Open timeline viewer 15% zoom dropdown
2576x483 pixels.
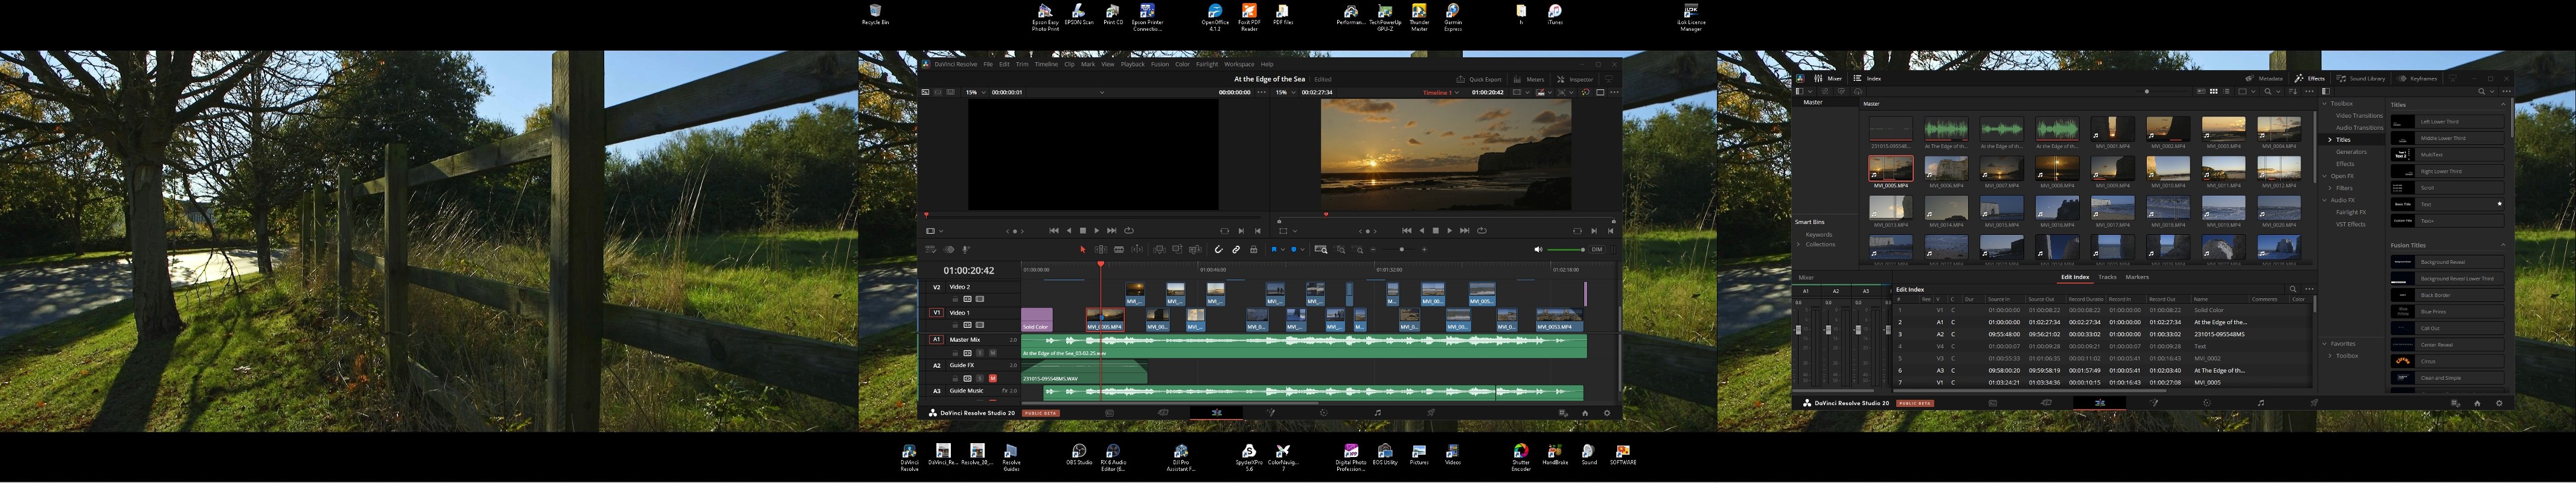tap(1285, 92)
